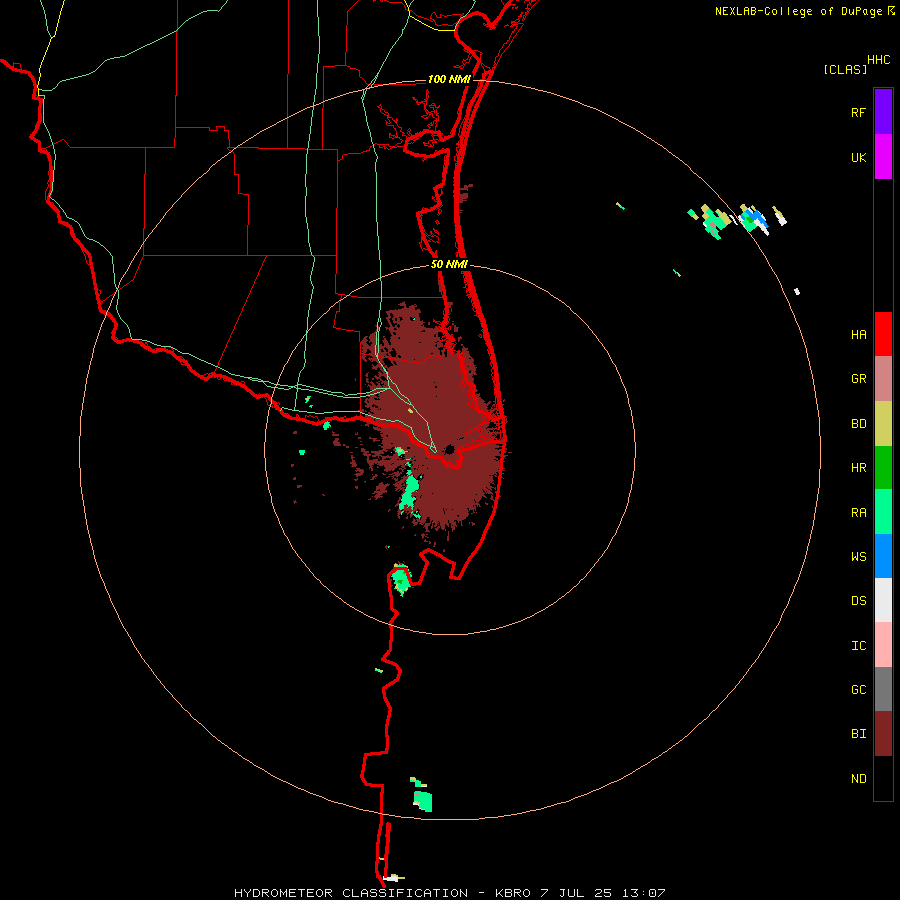
Task: Click the GR legend label
Action: click(858, 379)
